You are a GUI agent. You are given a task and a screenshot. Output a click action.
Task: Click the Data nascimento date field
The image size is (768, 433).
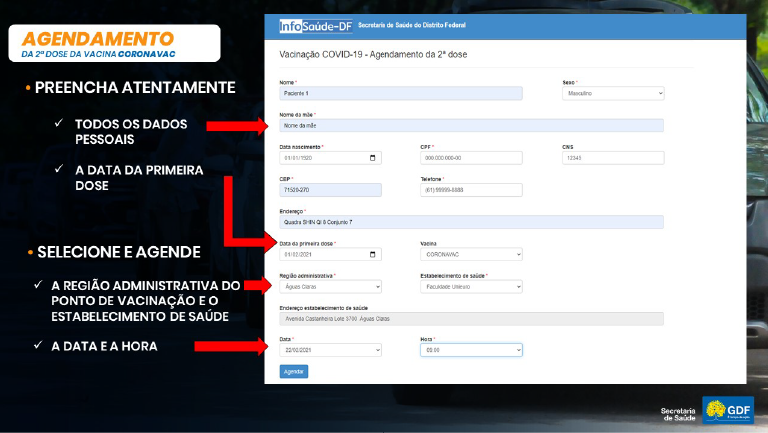point(331,158)
